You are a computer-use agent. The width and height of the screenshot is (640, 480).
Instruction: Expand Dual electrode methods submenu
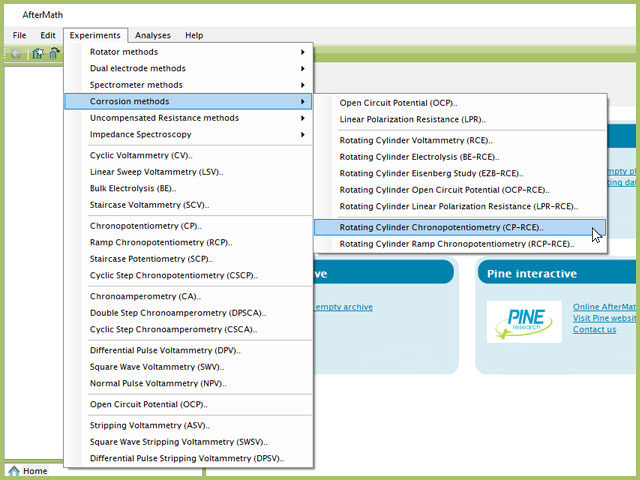point(188,68)
